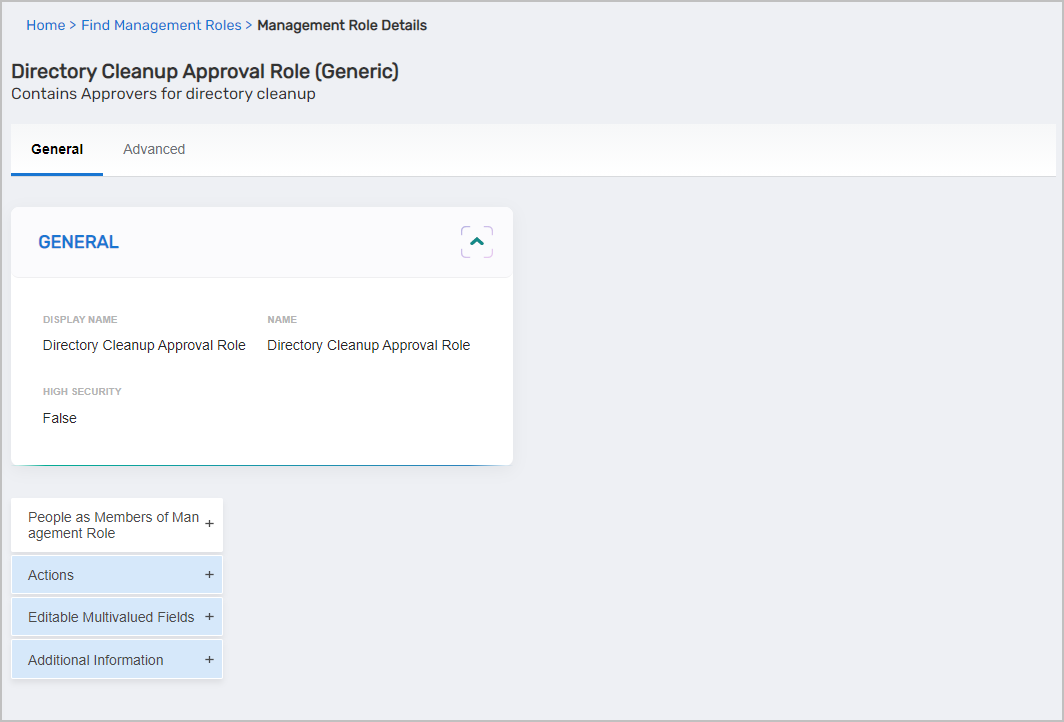Click the Display Name field value
This screenshot has height=722, width=1064.
(x=144, y=345)
